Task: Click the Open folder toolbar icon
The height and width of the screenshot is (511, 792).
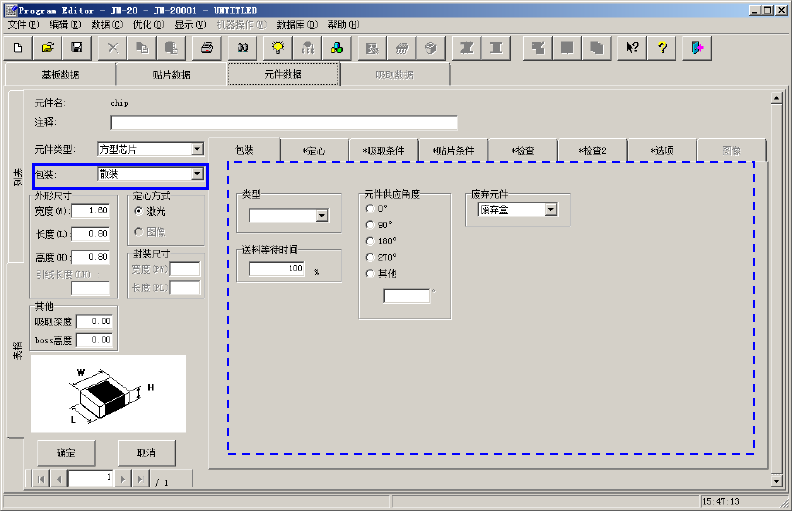Action: [47, 47]
